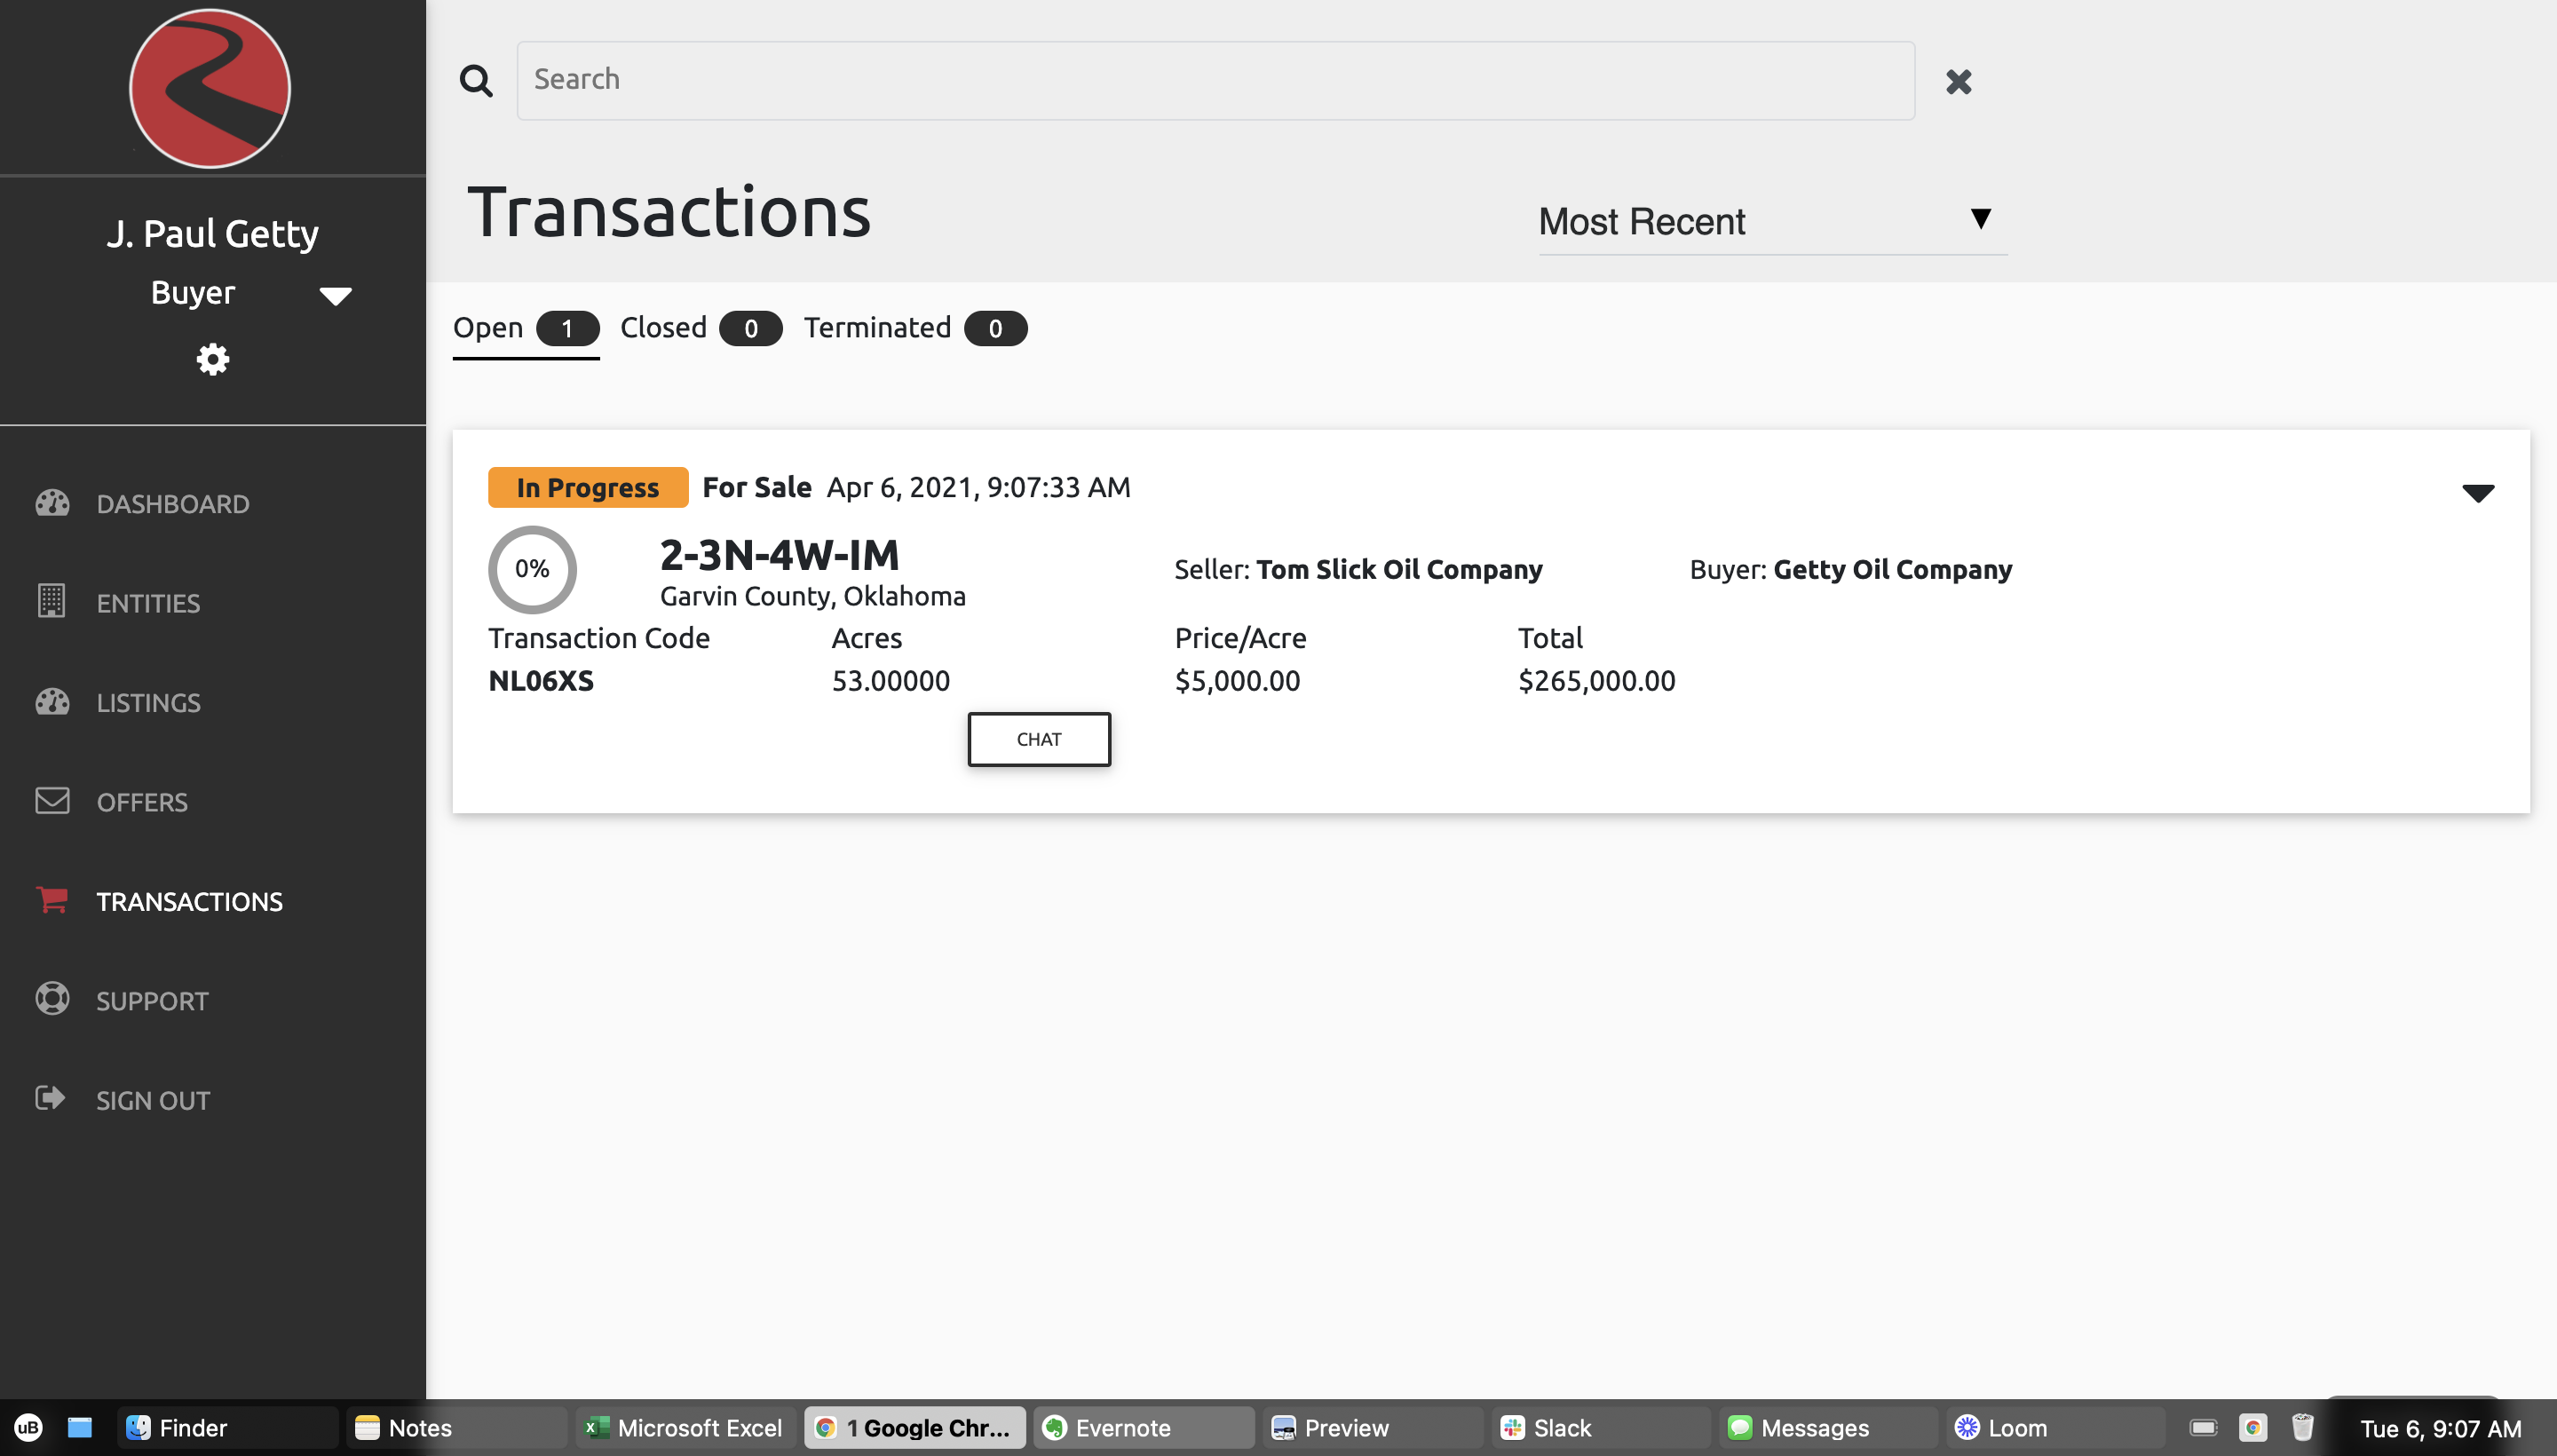This screenshot has height=1456, width=2557.
Task: Switch to the Terminated transactions tab
Action: point(915,329)
